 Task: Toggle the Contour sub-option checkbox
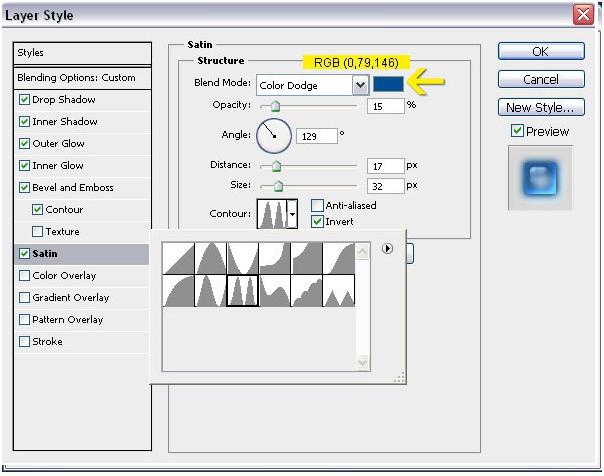pyautogui.click(x=37, y=209)
